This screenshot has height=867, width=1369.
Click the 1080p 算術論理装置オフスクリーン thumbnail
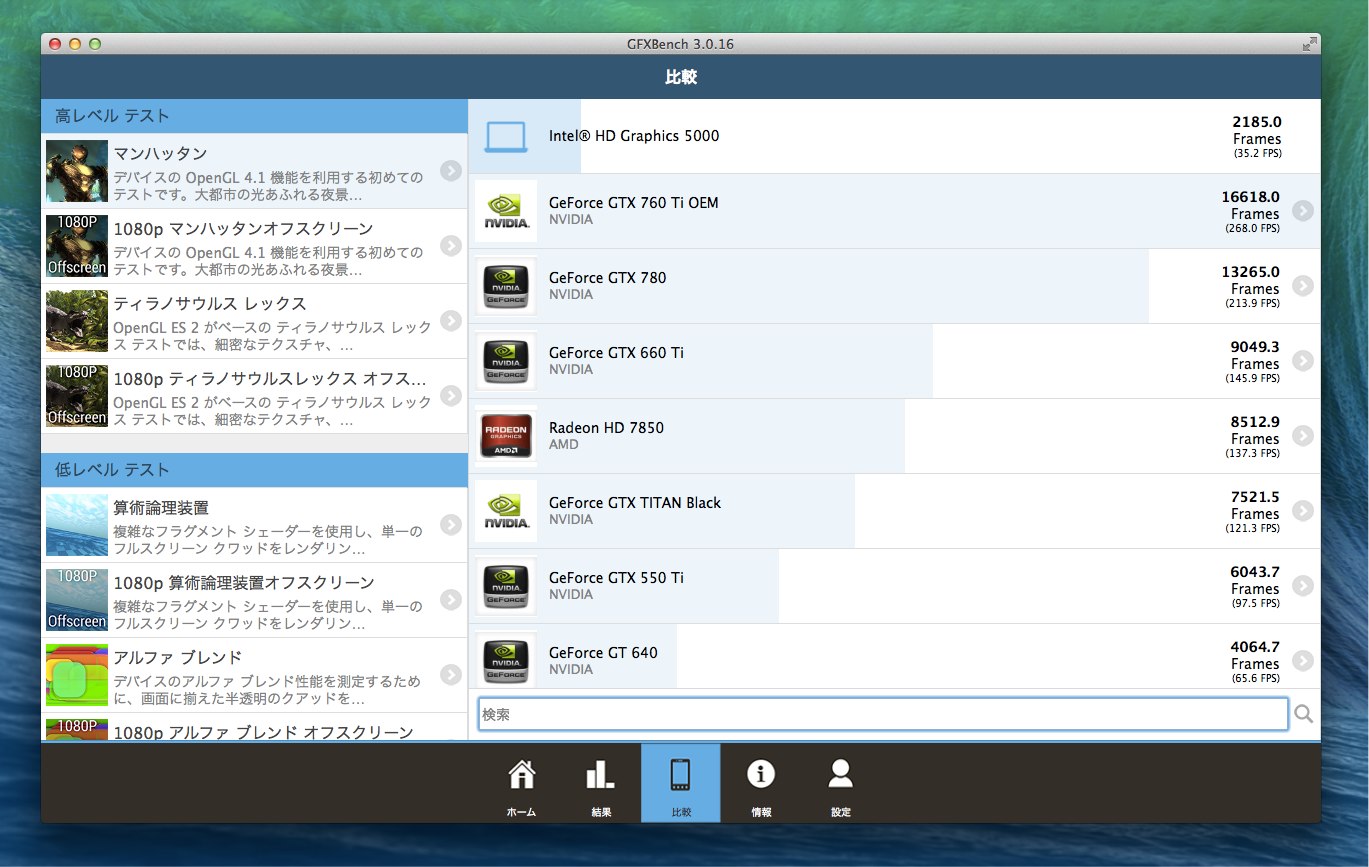[77, 600]
